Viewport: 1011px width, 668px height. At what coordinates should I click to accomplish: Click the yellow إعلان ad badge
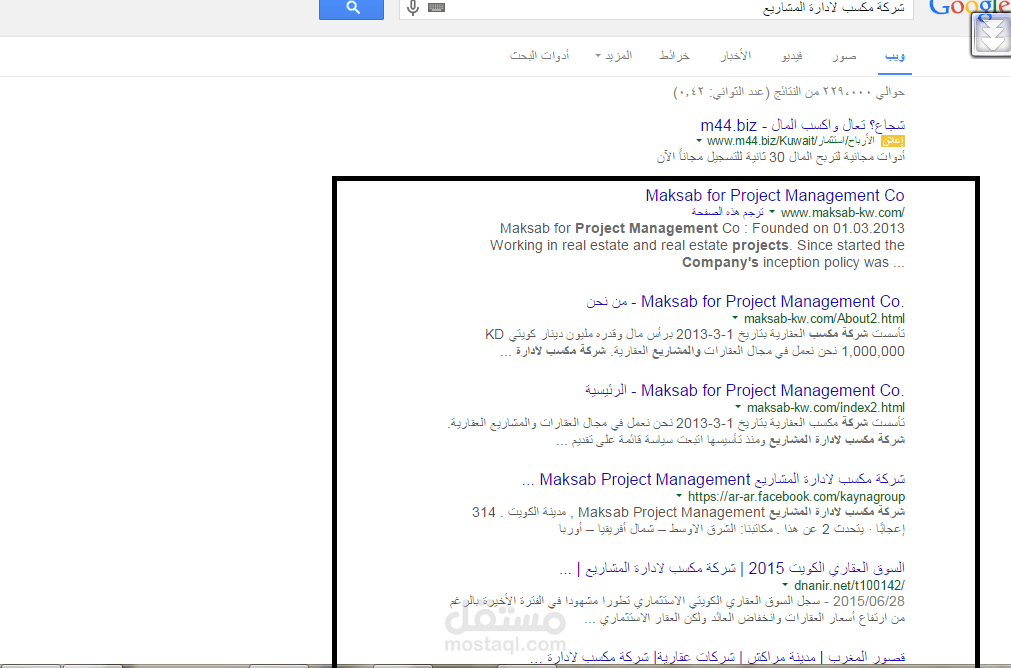coord(893,141)
